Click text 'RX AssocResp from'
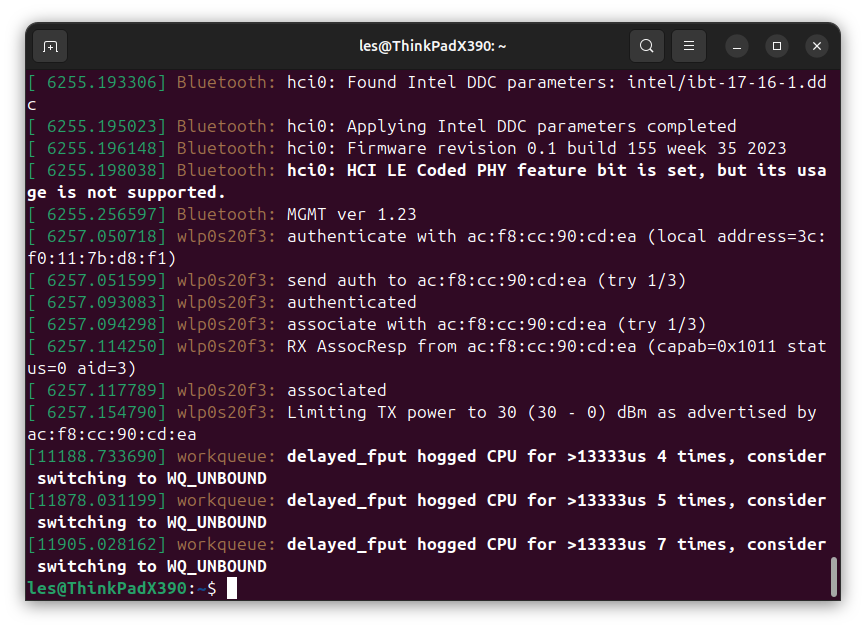The image size is (866, 629). 372,346
